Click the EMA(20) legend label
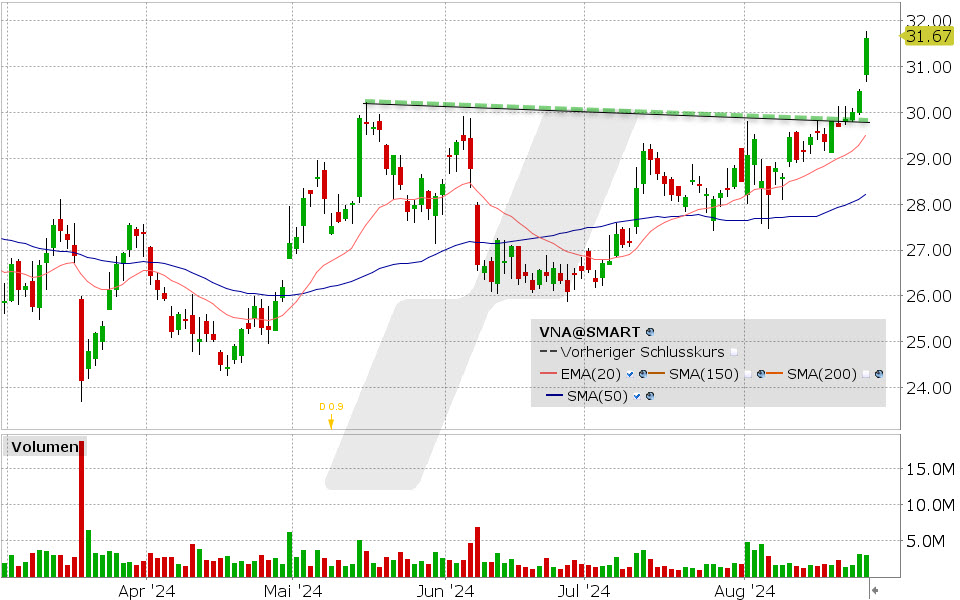Viewport: 960px width, 600px height. click(x=590, y=374)
